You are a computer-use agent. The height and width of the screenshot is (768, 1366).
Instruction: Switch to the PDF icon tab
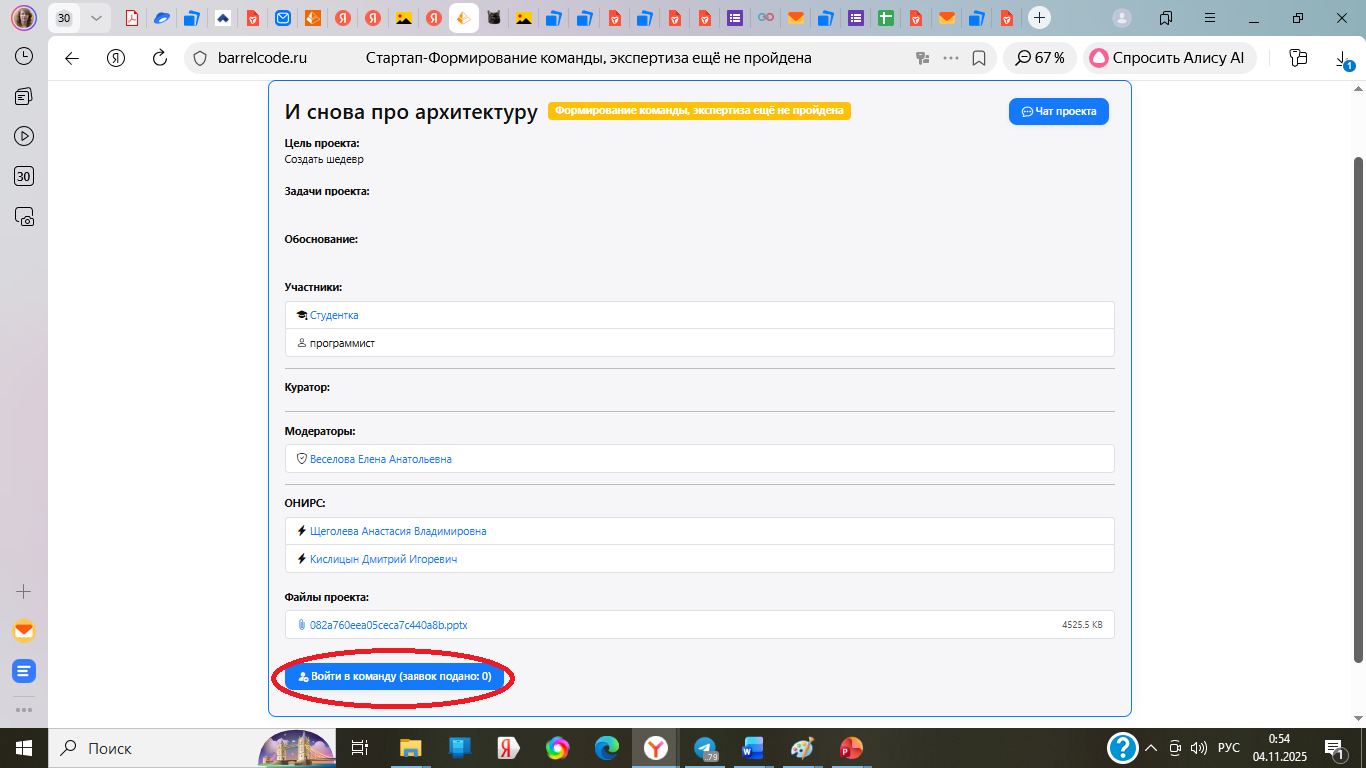click(x=131, y=18)
